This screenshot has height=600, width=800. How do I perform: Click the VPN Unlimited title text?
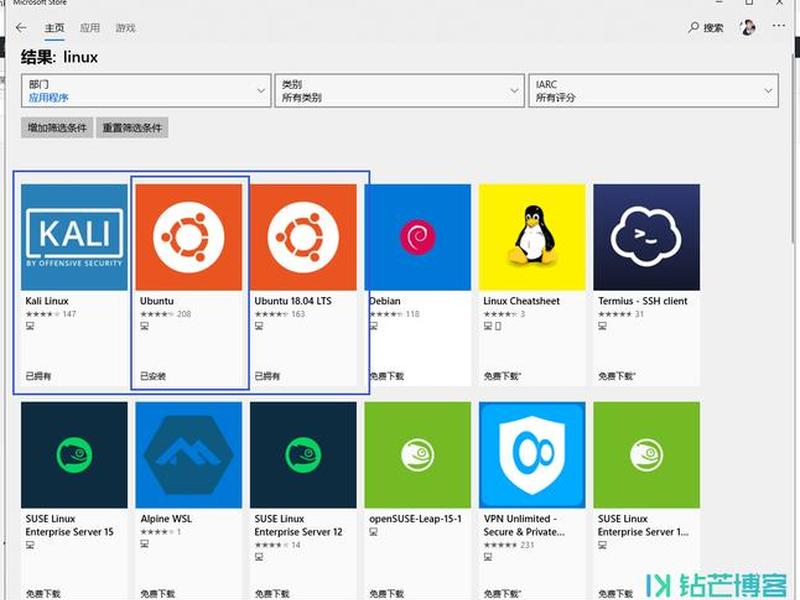pyautogui.click(x=524, y=525)
